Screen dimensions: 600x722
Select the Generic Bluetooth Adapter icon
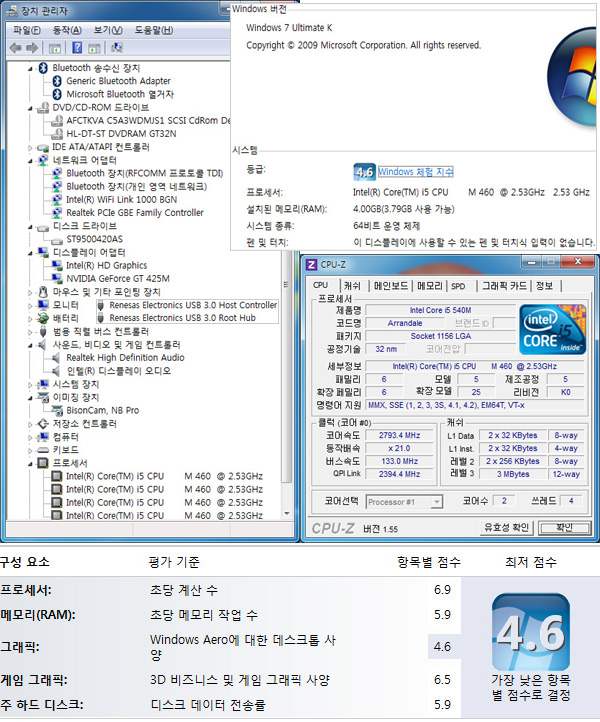(x=57, y=81)
